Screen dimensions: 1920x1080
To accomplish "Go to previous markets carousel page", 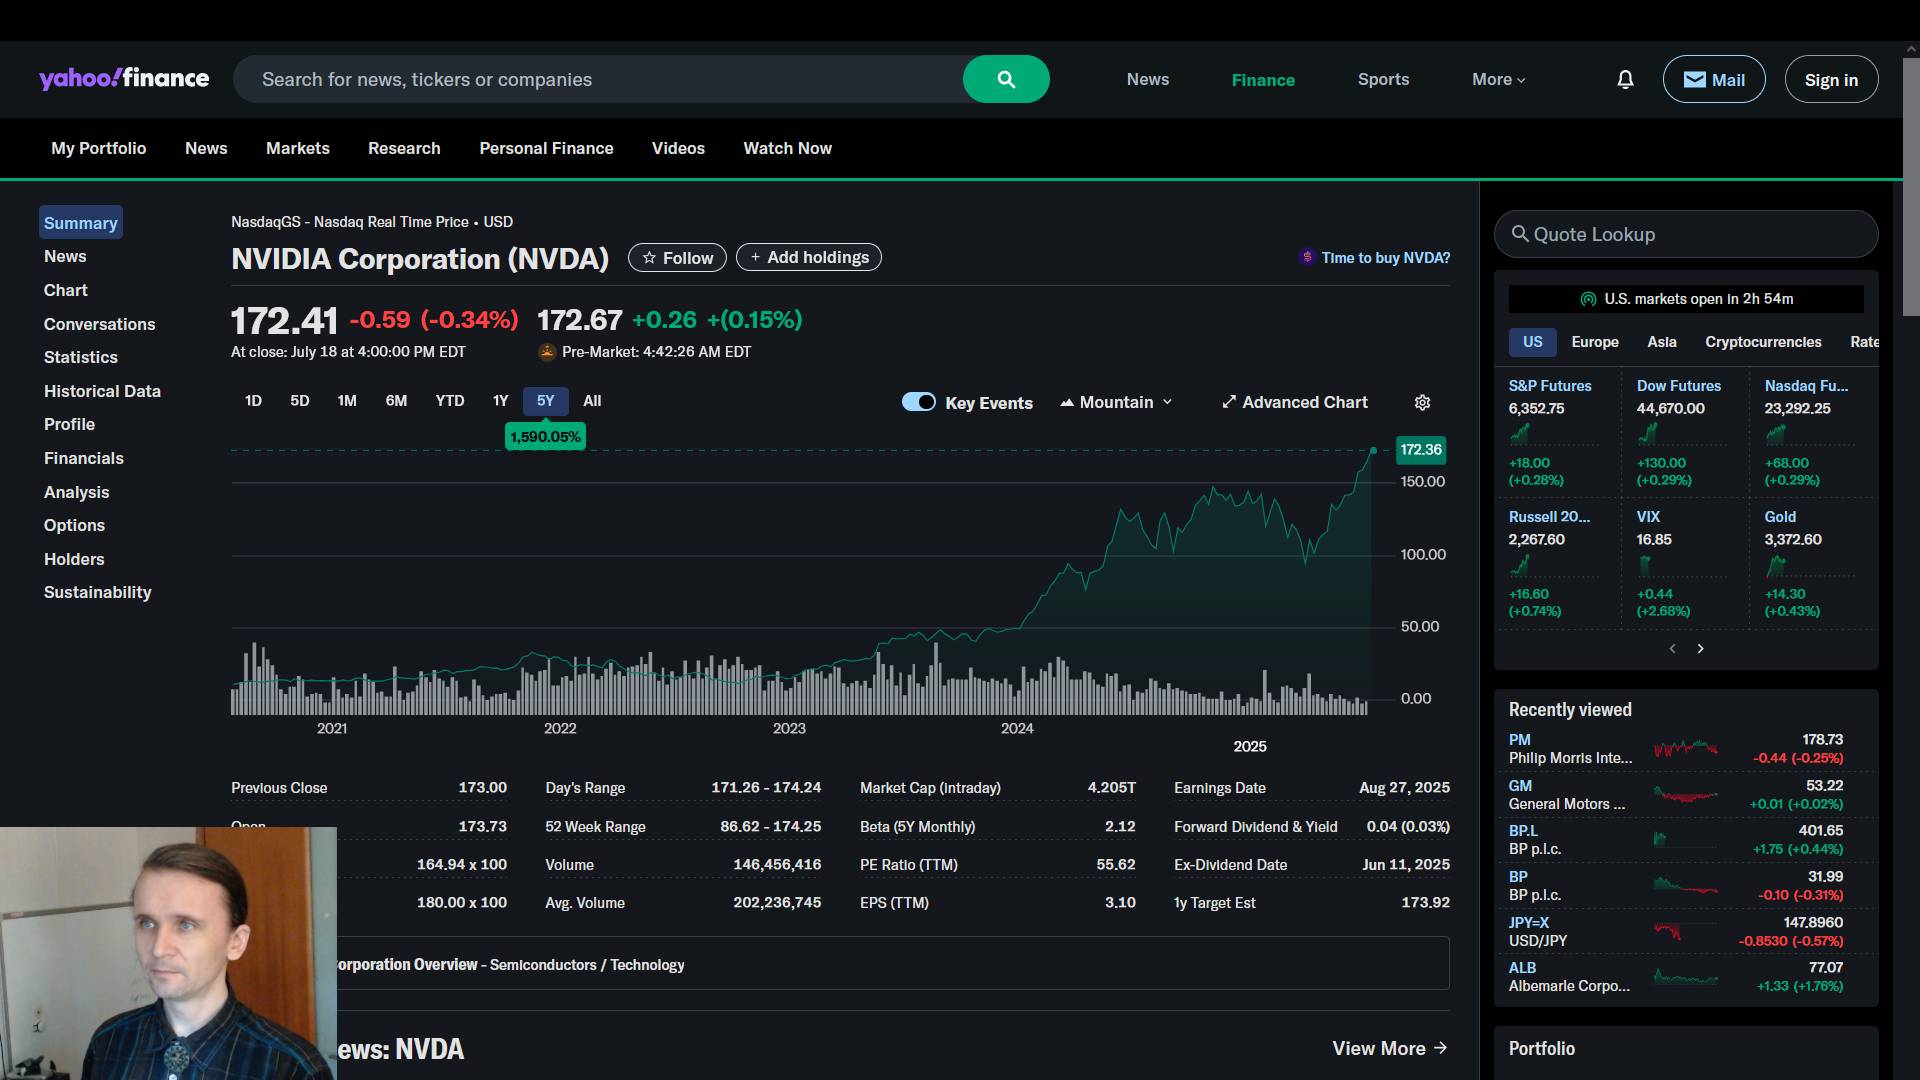I will (x=1672, y=649).
